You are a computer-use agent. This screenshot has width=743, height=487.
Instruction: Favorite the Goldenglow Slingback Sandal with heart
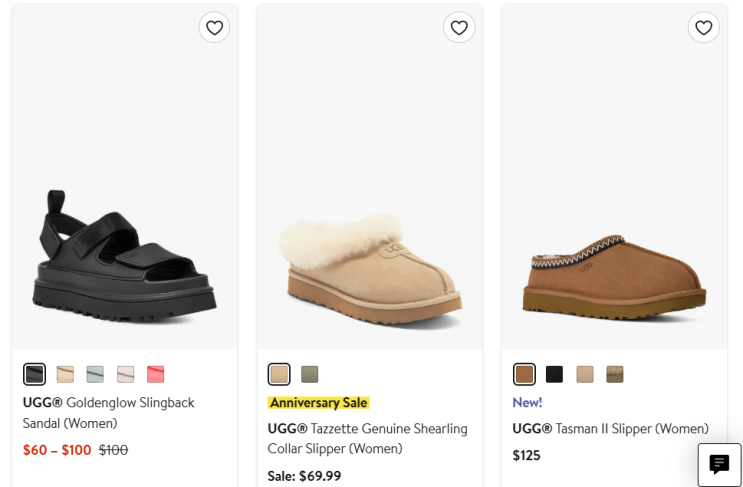point(214,27)
